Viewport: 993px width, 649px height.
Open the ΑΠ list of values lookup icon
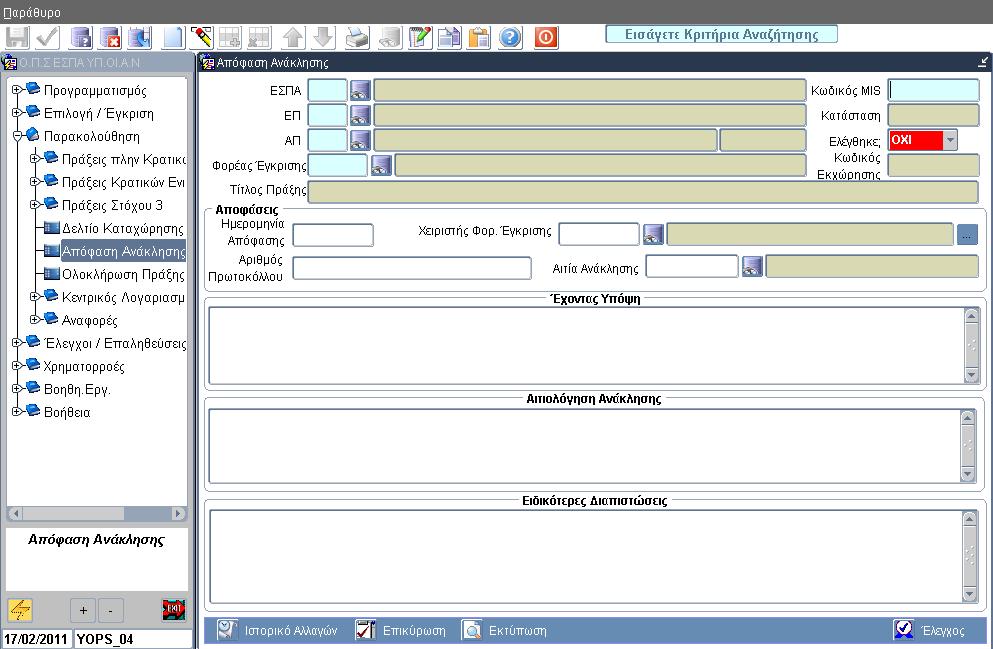click(360, 140)
